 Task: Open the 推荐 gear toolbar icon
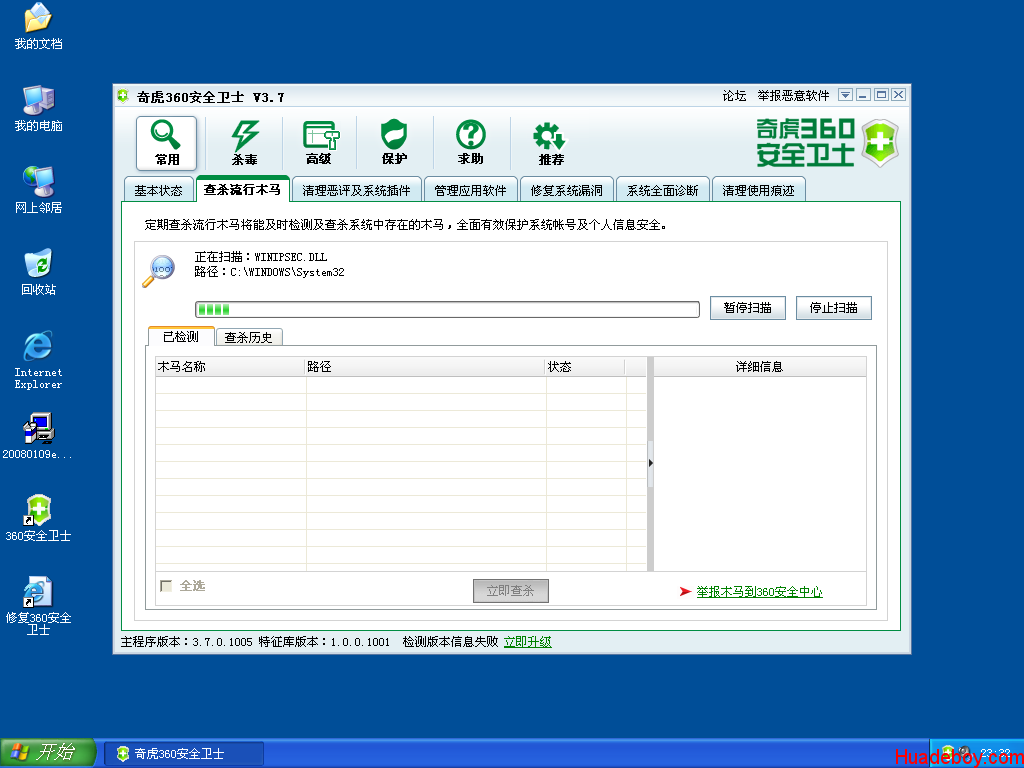point(551,143)
